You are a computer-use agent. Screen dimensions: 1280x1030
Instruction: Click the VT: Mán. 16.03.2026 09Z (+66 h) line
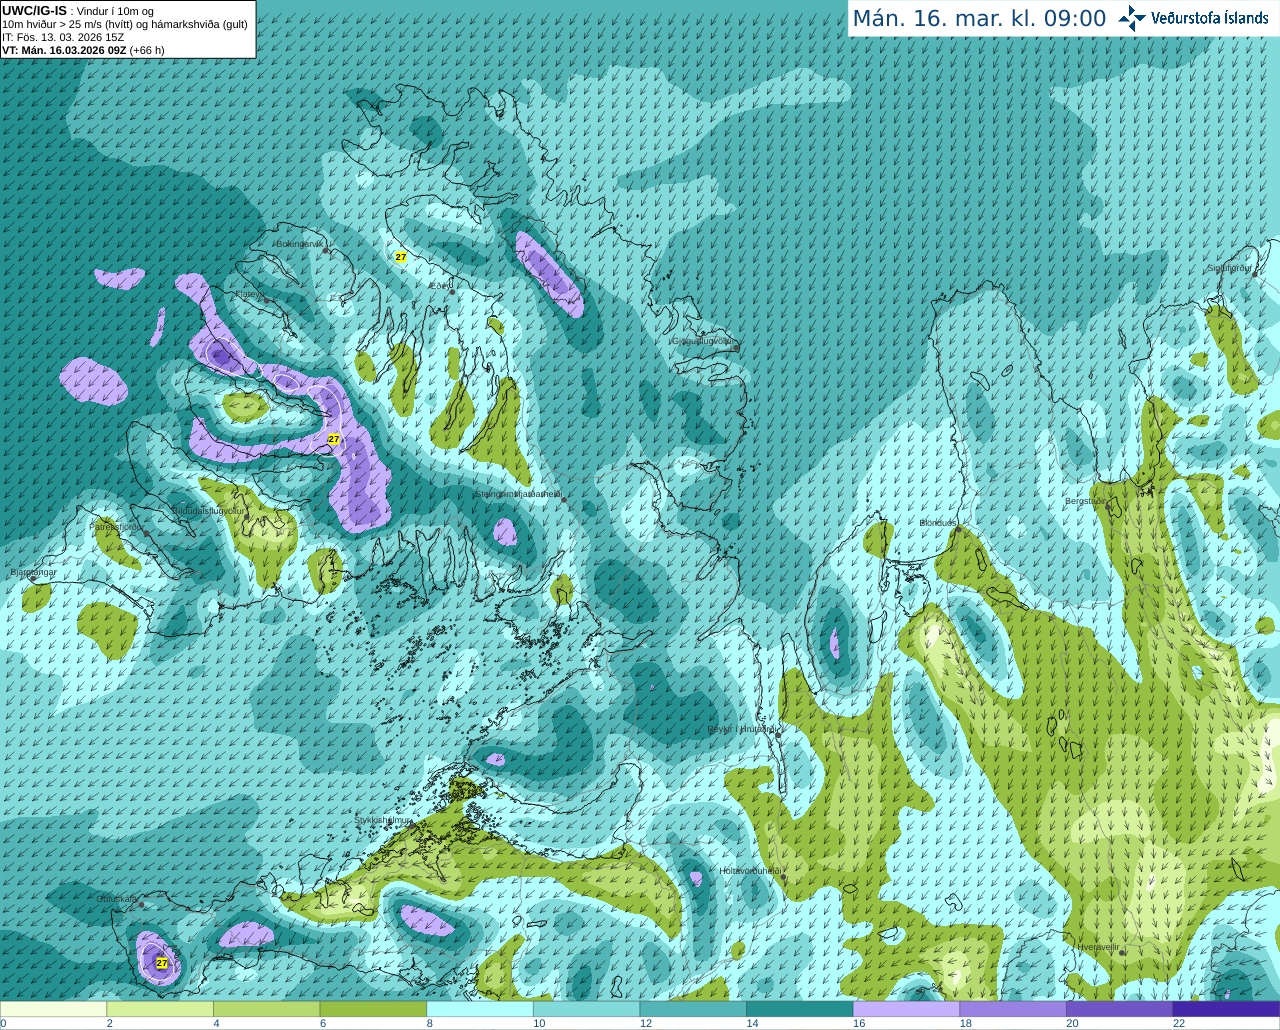83,50
